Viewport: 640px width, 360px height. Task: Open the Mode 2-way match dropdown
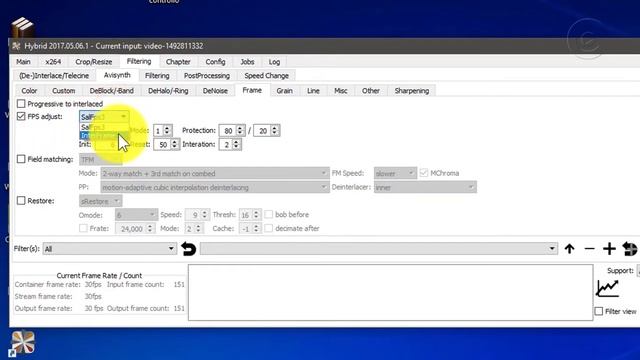(x=215, y=173)
